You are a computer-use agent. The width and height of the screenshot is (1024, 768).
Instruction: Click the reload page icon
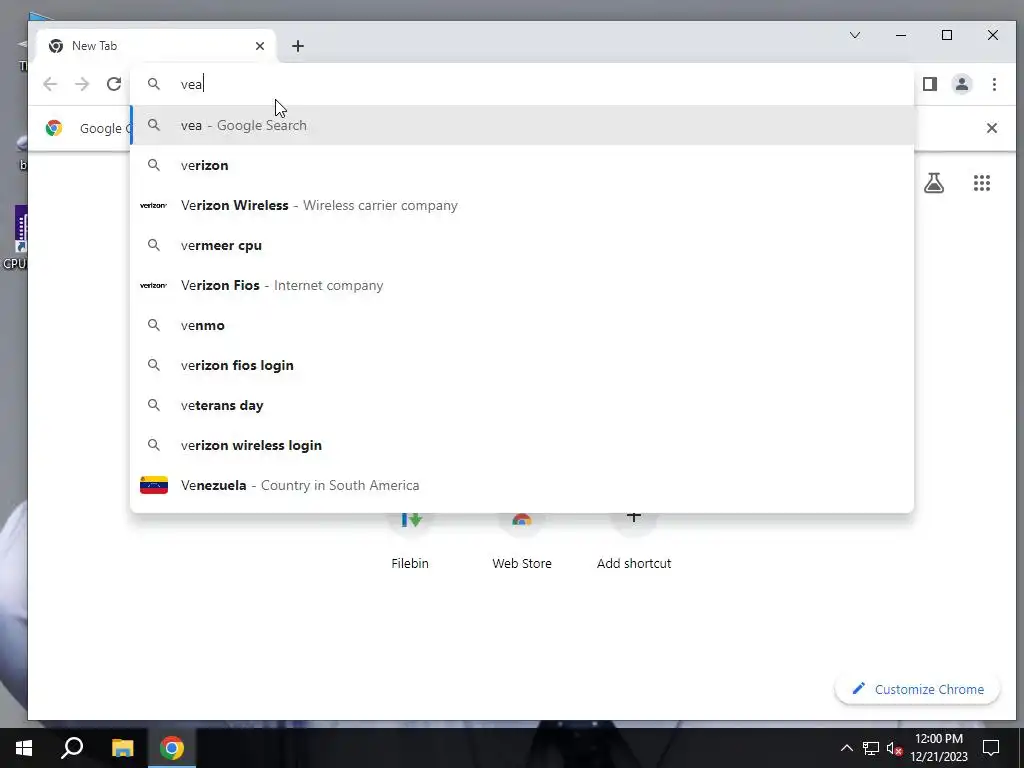(114, 84)
